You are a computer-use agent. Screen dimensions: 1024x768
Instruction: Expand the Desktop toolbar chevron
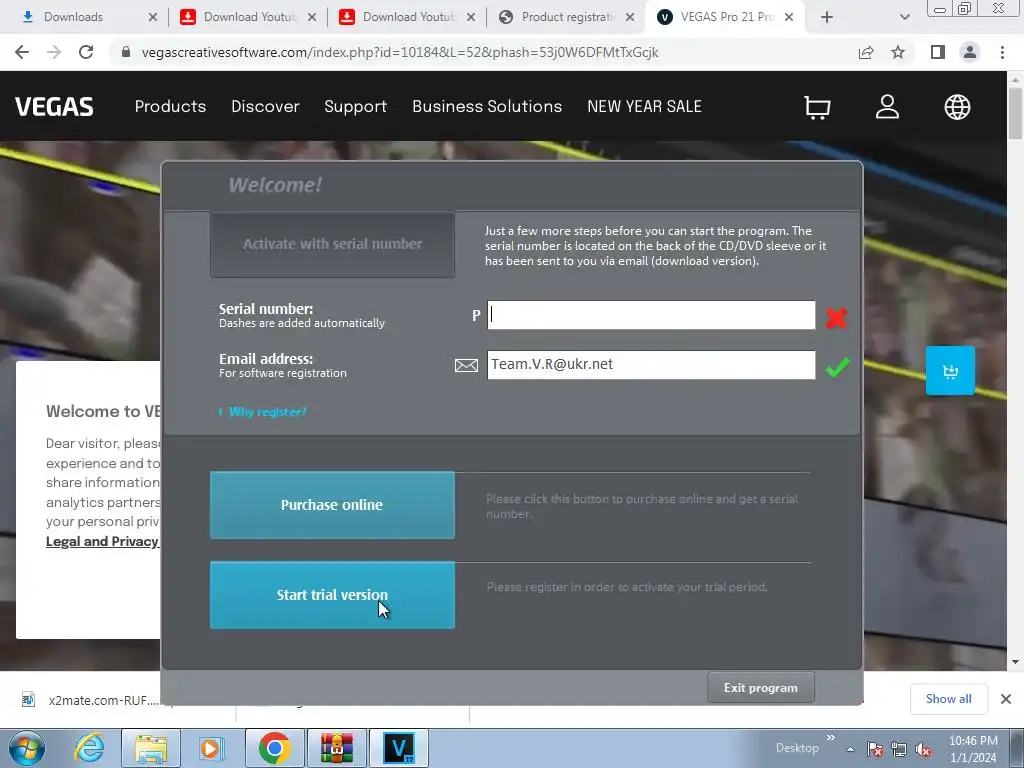click(830, 737)
